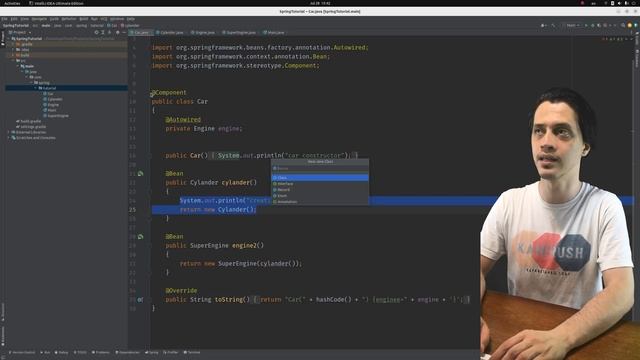This screenshot has width=640, height=360.
Task: Open the Version Control tool window
Action: coord(22,352)
